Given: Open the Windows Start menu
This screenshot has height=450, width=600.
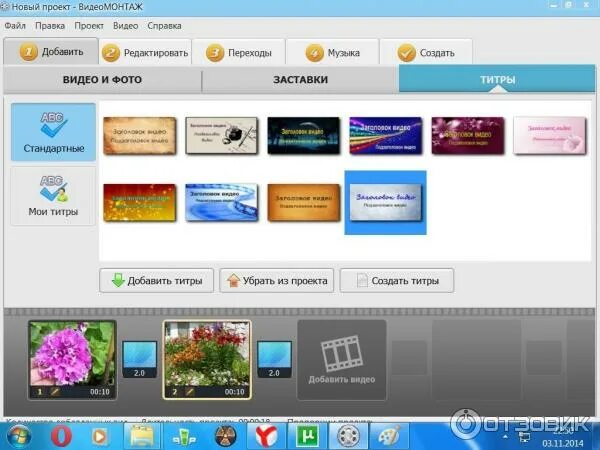Looking at the screenshot, I should tap(19, 436).
